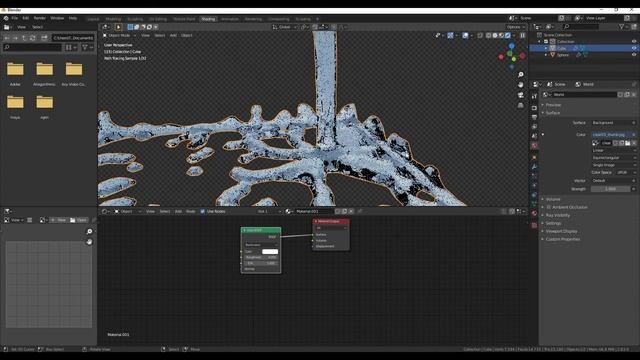Image resolution: width=640 pixels, height=360 pixels.
Task: Open the Equirectangular projection dropdown
Action: click(x=614, y=158)
